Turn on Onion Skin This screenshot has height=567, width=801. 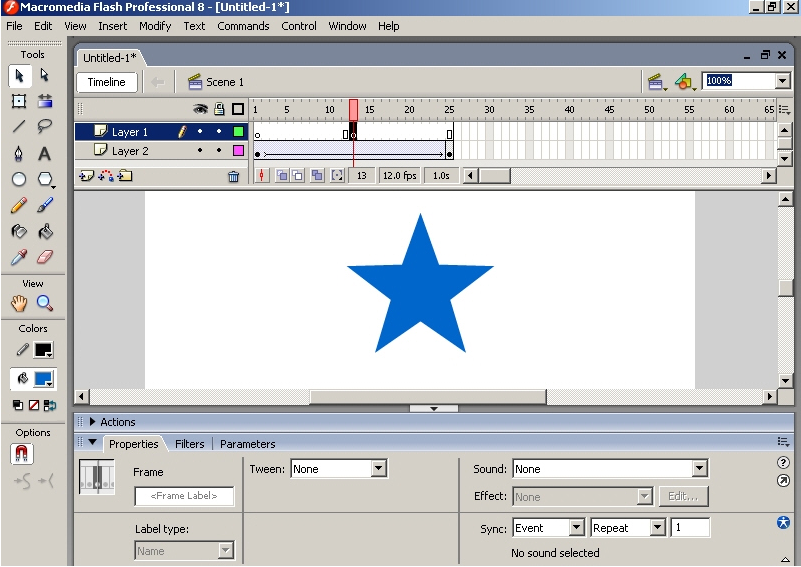click(x=282, y=176)
